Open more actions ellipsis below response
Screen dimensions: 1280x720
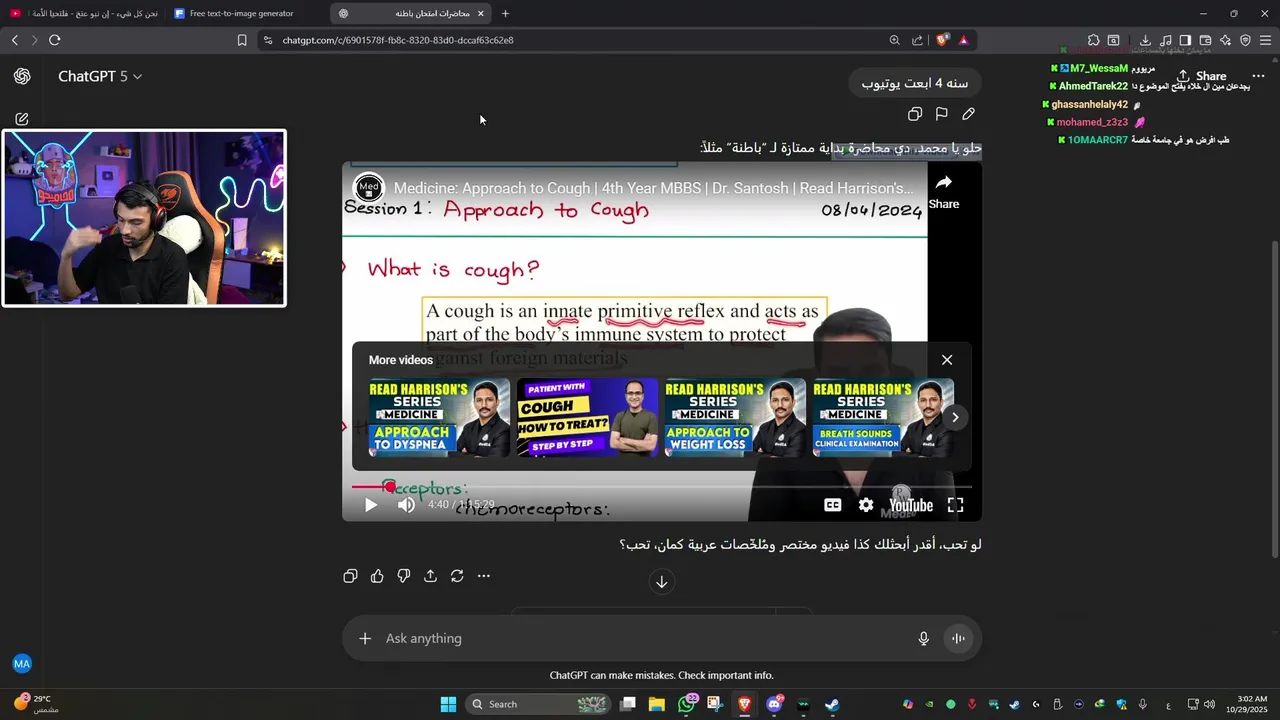484,576
